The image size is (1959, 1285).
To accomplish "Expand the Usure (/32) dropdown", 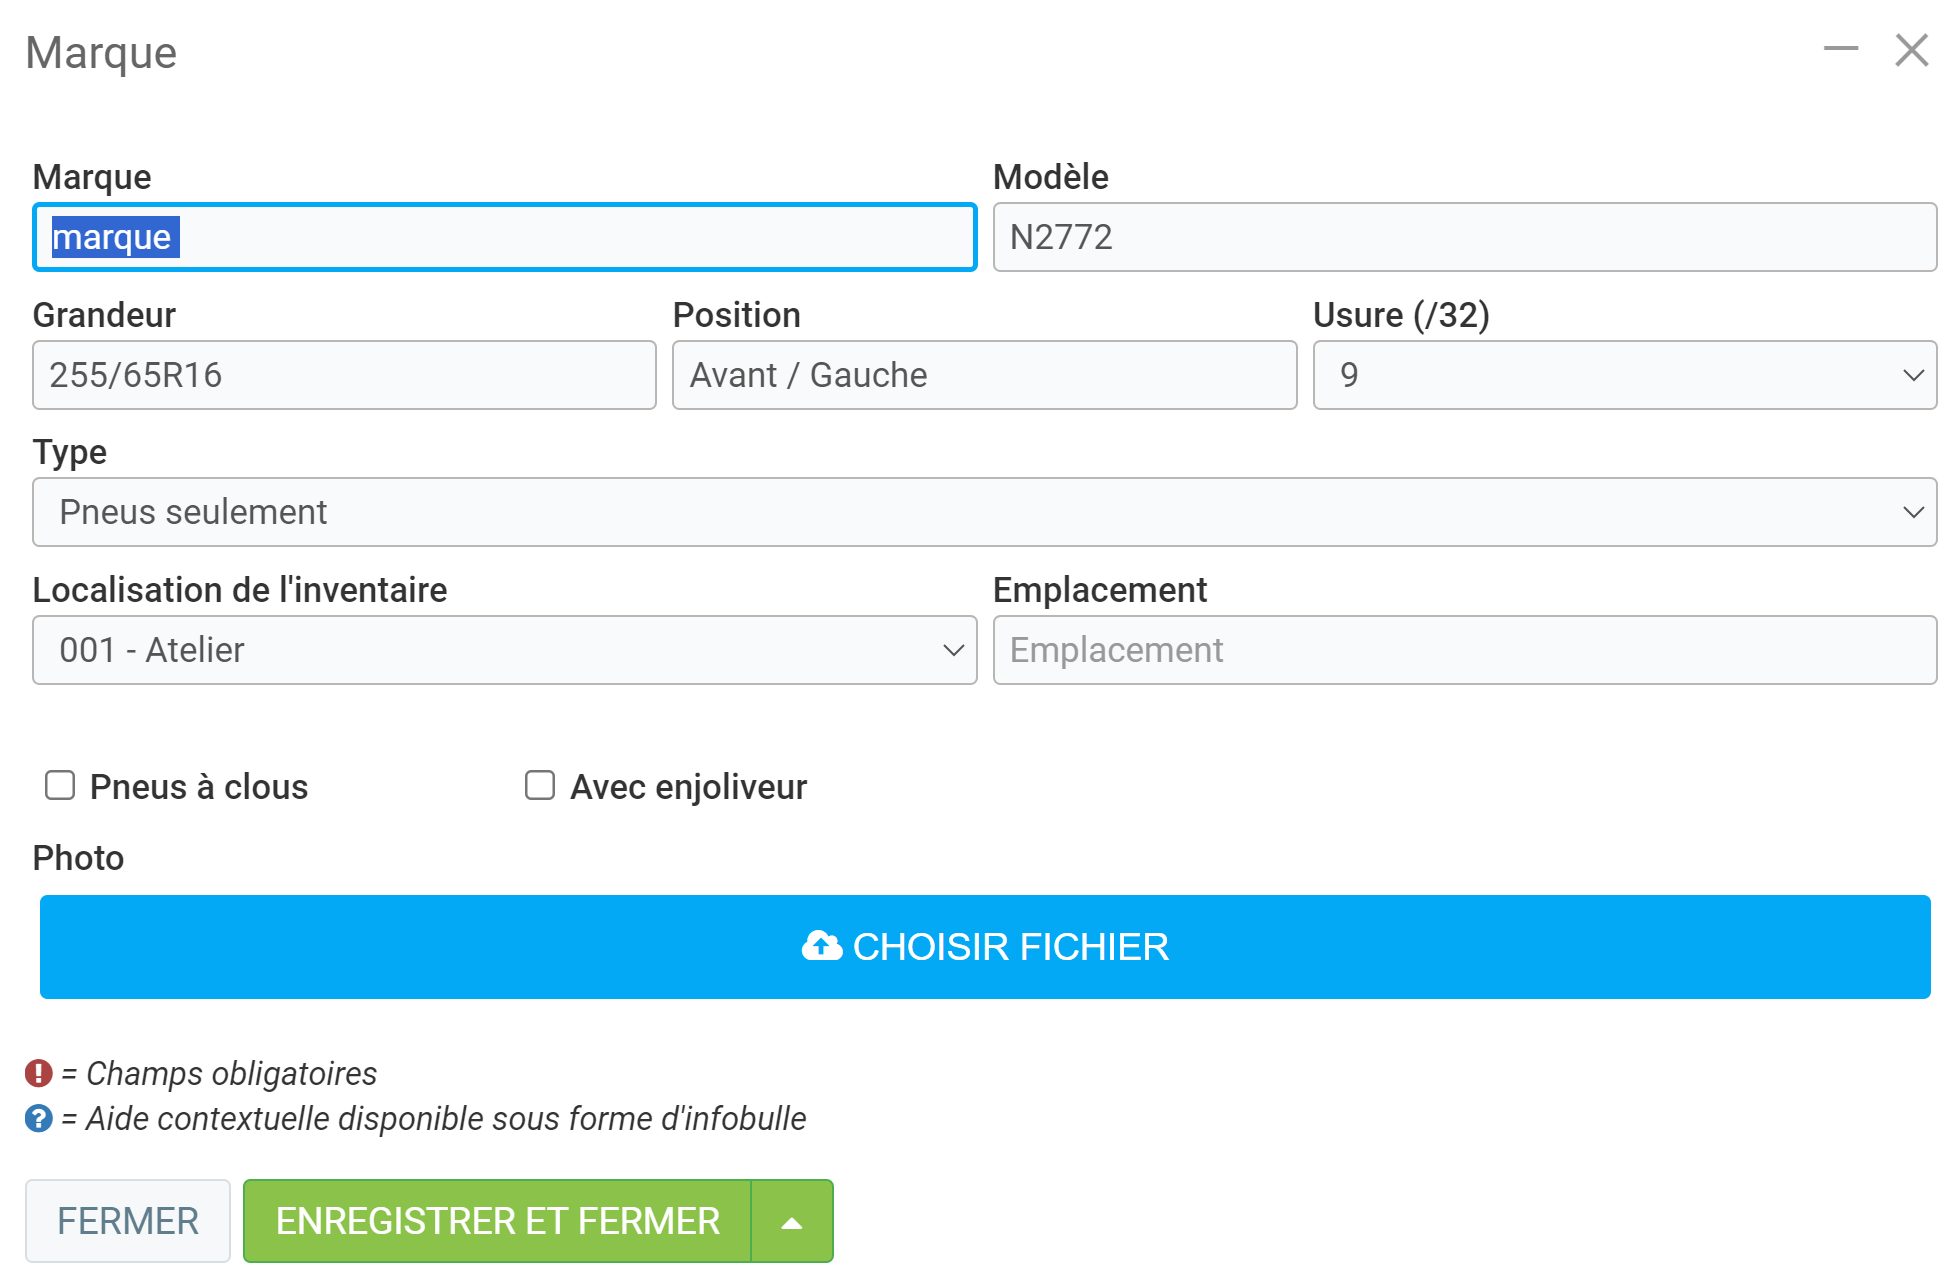I will [1624, 375].
